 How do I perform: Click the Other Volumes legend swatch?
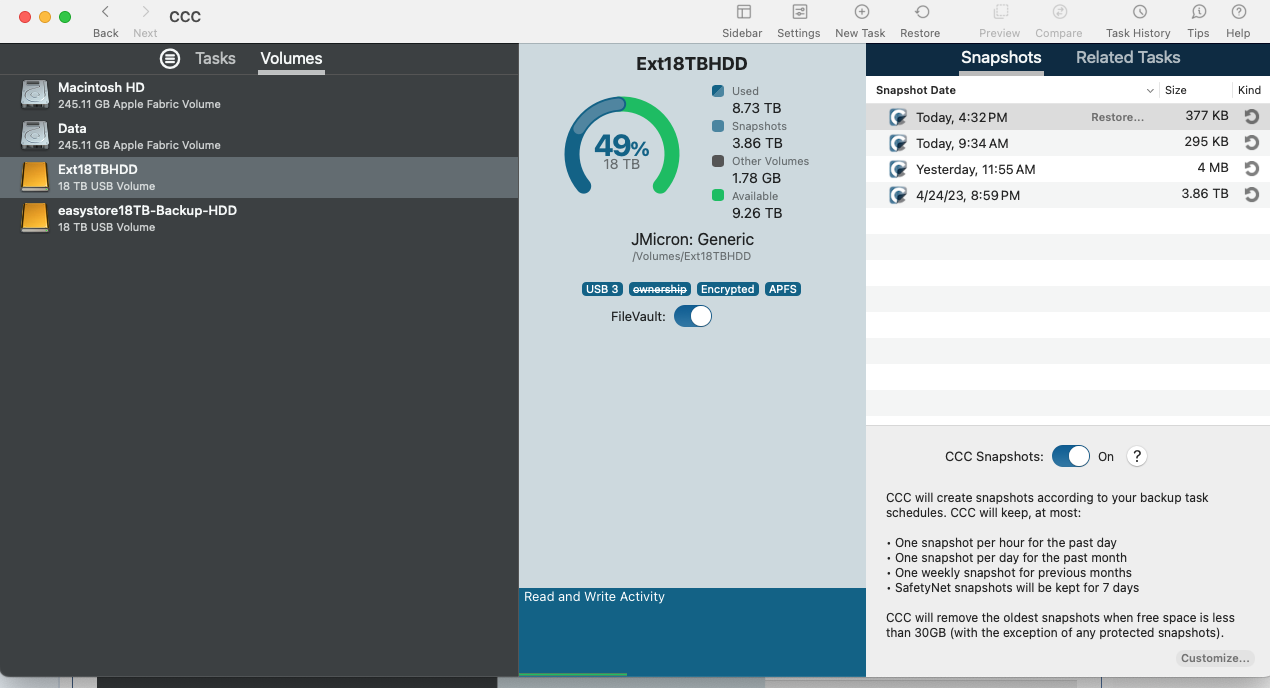718,161
